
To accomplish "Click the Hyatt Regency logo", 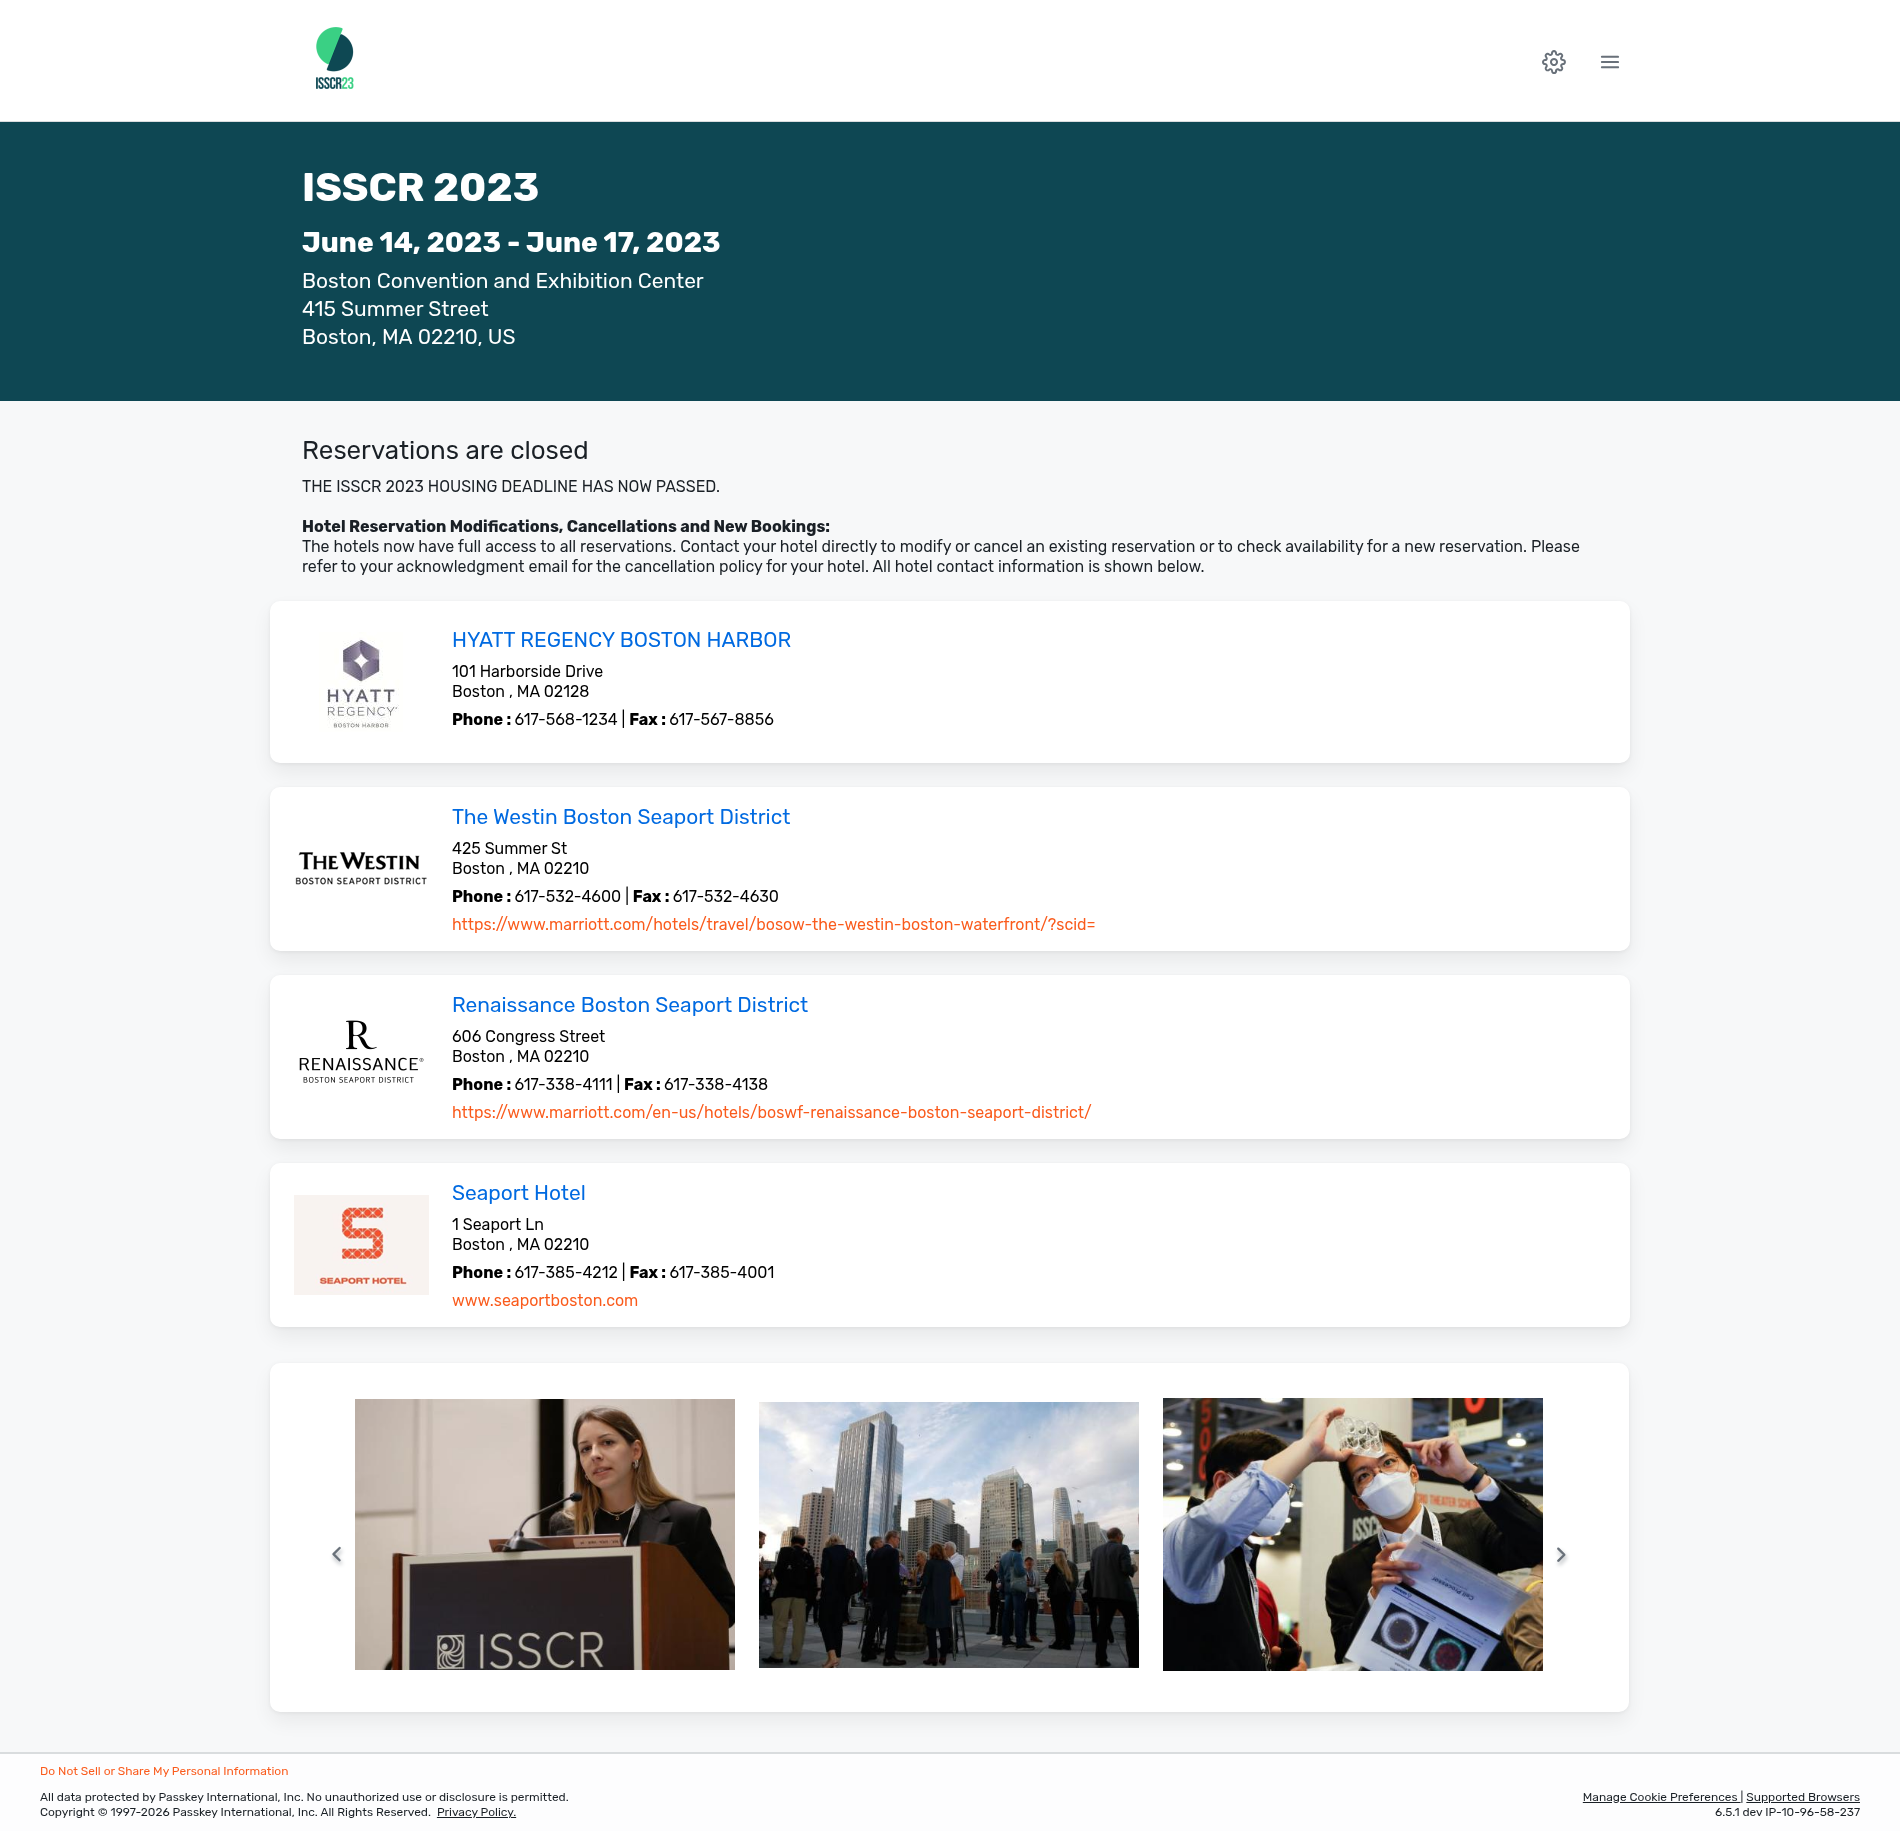I will pyautogui.click(x=361, y=683).
